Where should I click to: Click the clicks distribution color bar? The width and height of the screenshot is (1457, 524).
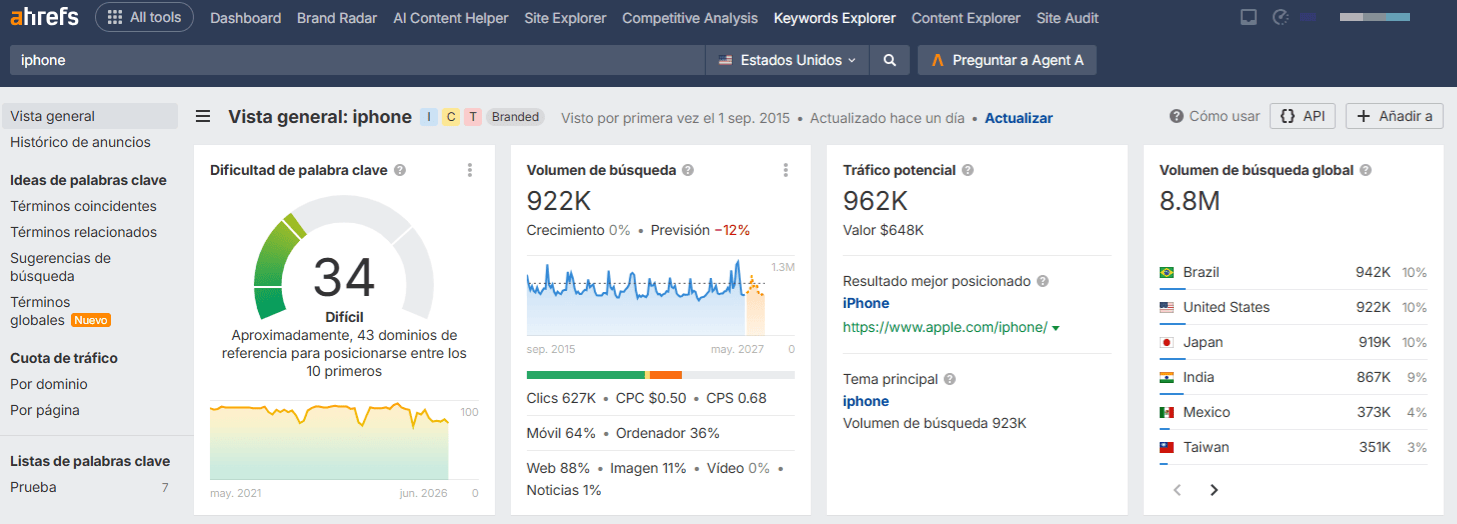pyautogui.click(x=660, y=375)
